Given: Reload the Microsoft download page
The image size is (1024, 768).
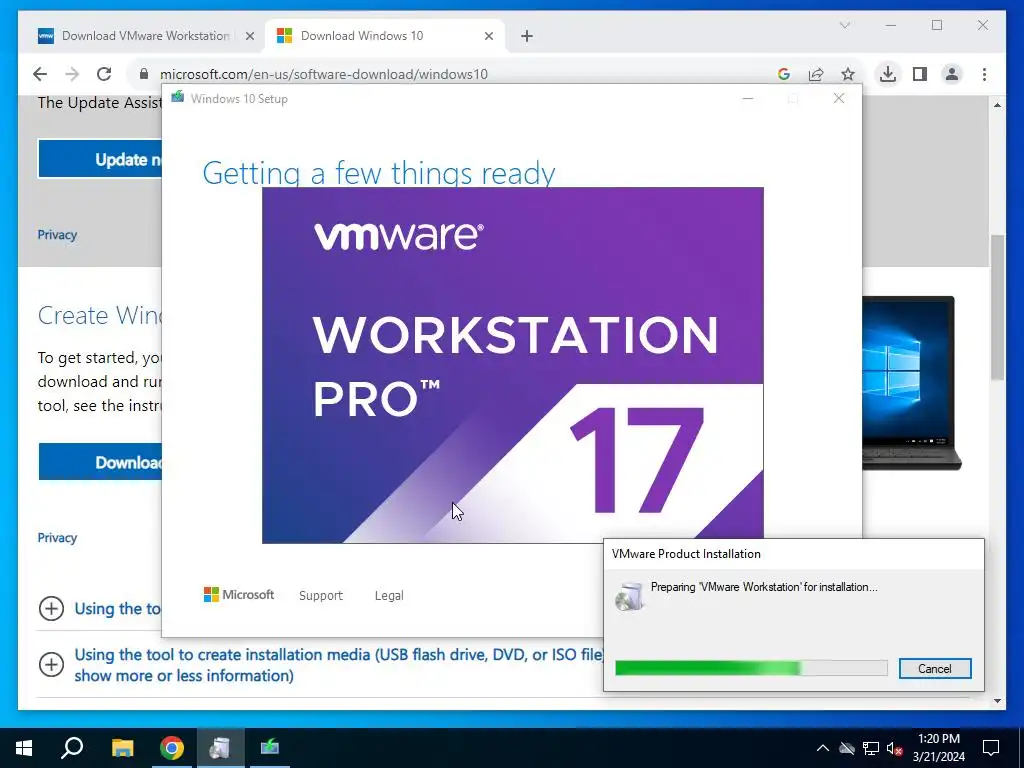Looking at the screenshot, I should [x=104, y=74].
